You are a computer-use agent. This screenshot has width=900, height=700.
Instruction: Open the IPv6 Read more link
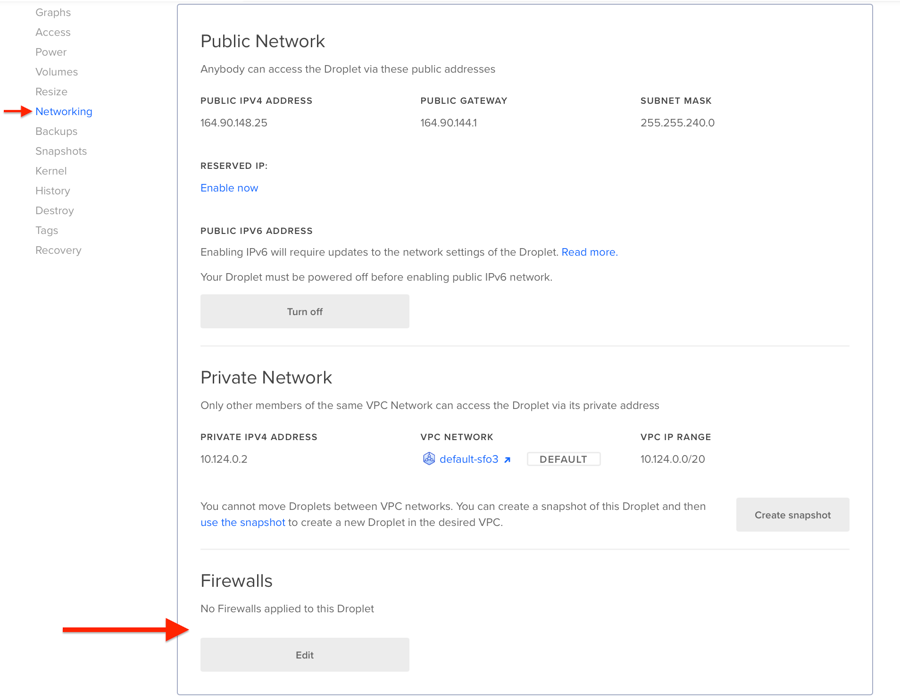(589, 252)
